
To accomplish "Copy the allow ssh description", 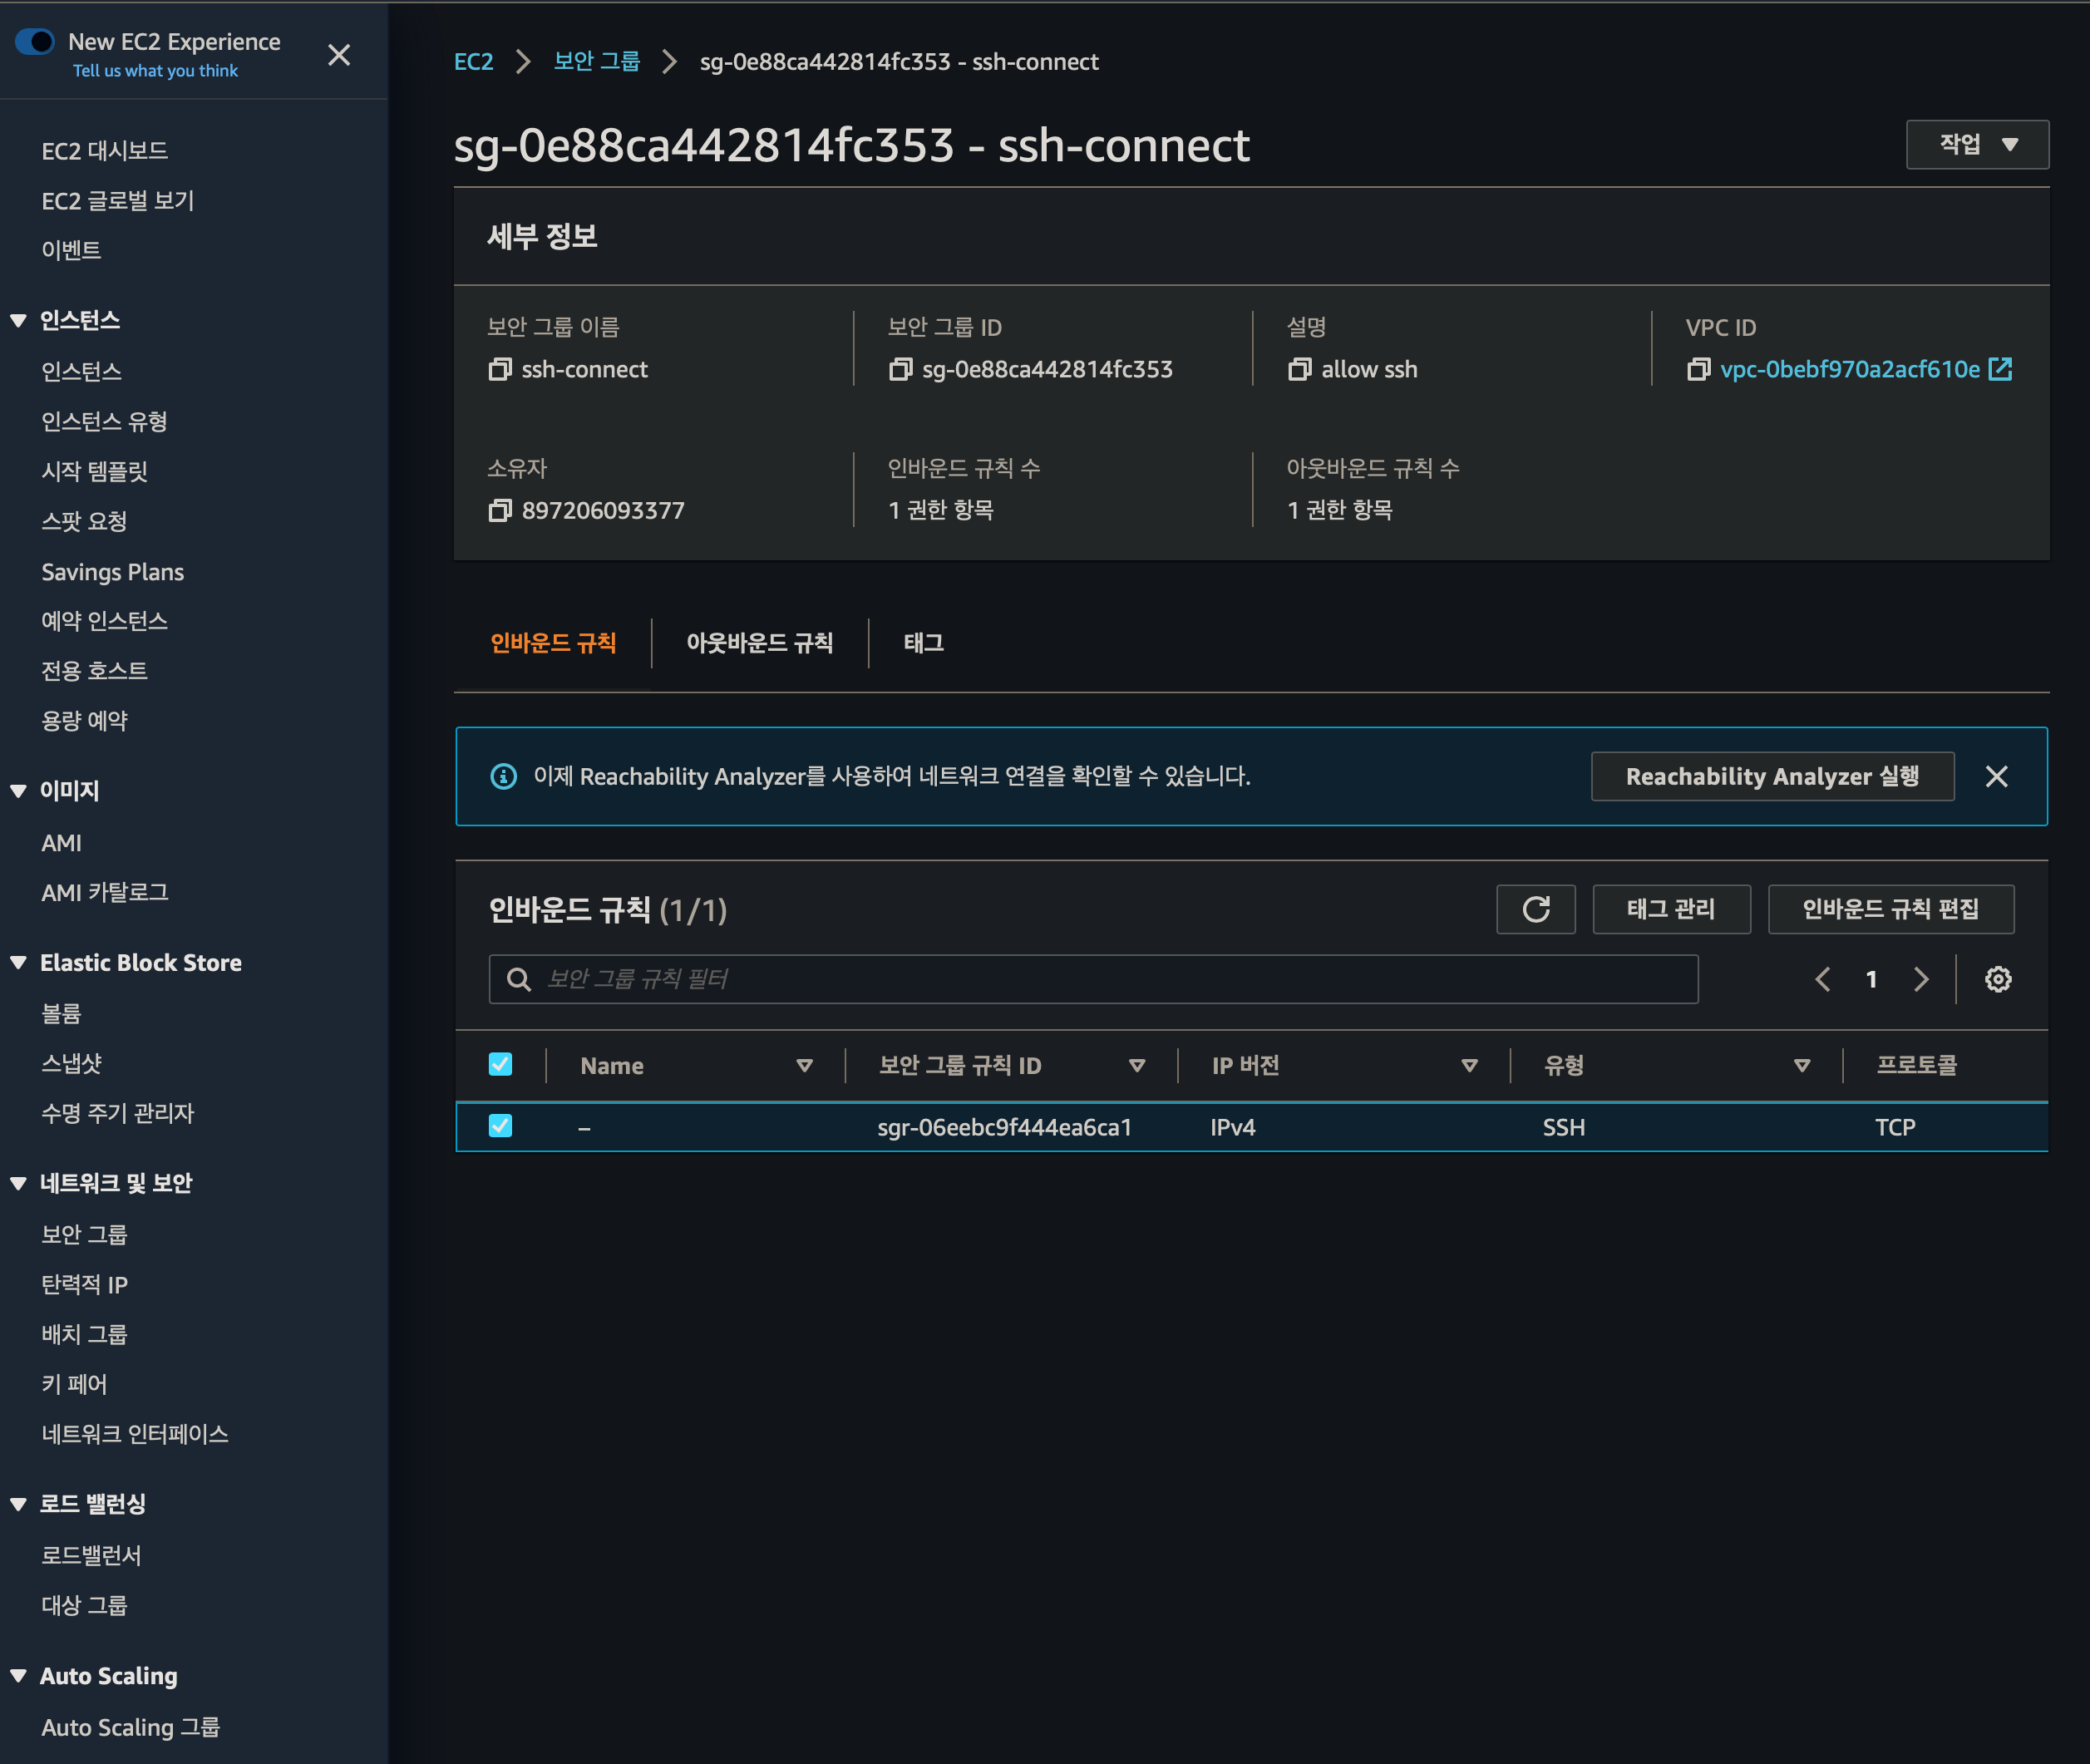I will (x=1299, y=370).
